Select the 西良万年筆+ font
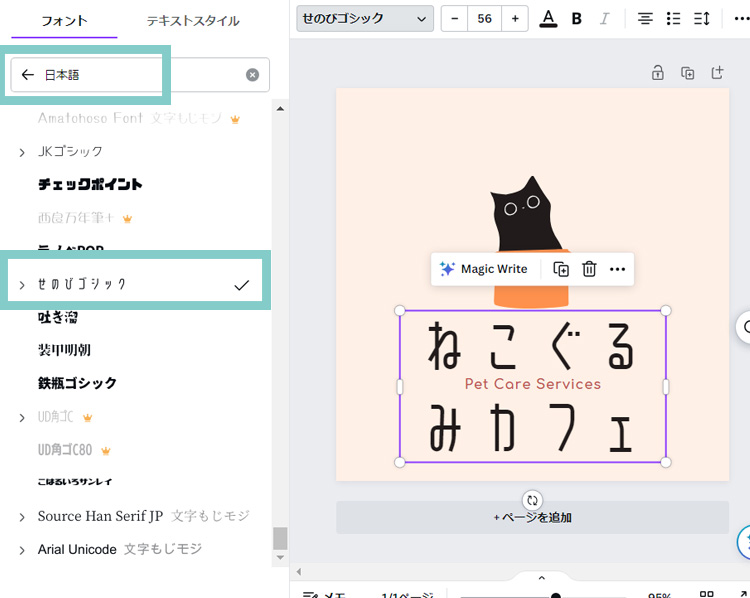 pyautogui.click(x=76, y=218)
